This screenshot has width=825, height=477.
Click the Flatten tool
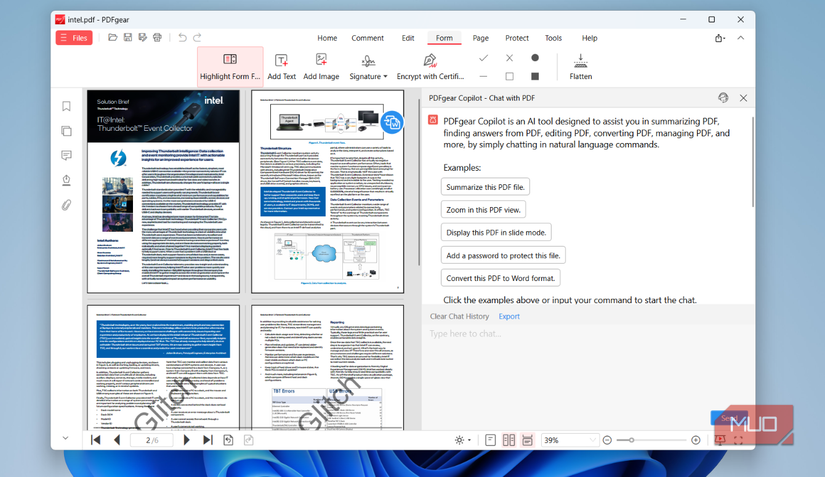(580, 66)
